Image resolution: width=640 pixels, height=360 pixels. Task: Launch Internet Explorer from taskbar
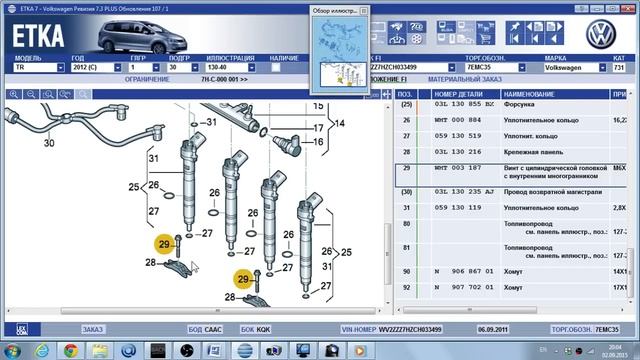[x=42, y=351]
